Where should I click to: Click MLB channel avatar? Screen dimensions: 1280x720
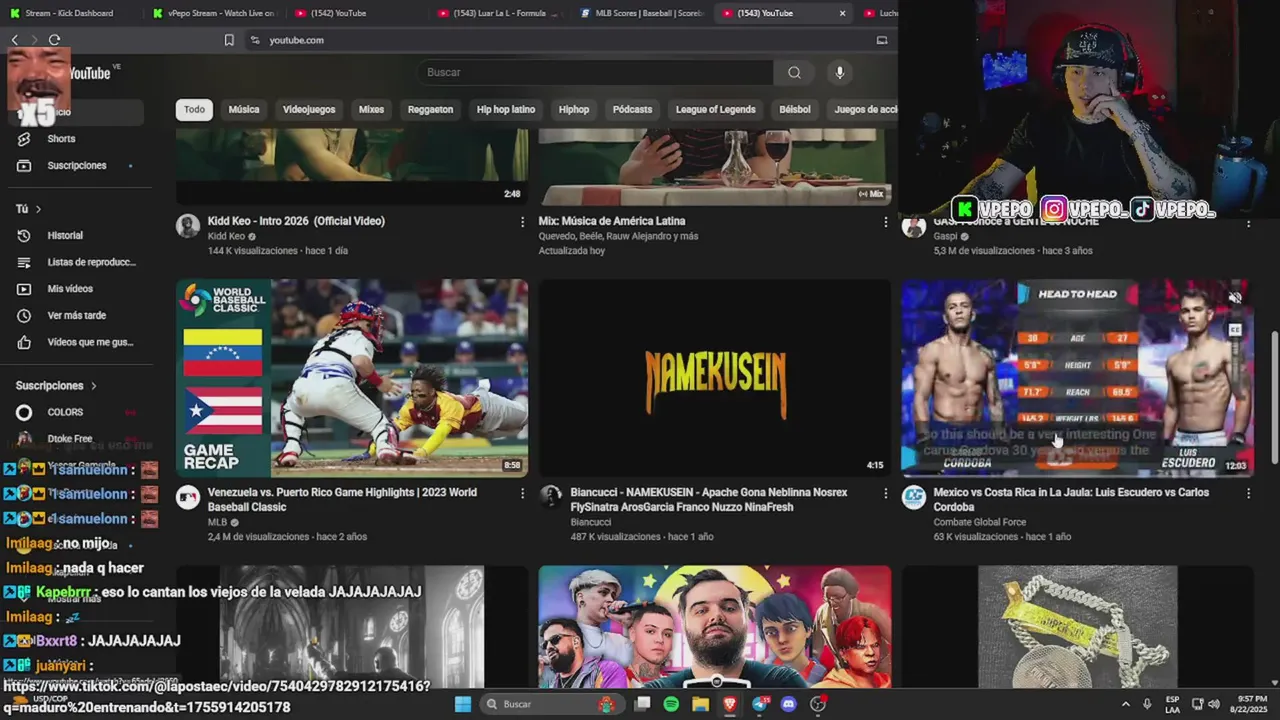188,497
